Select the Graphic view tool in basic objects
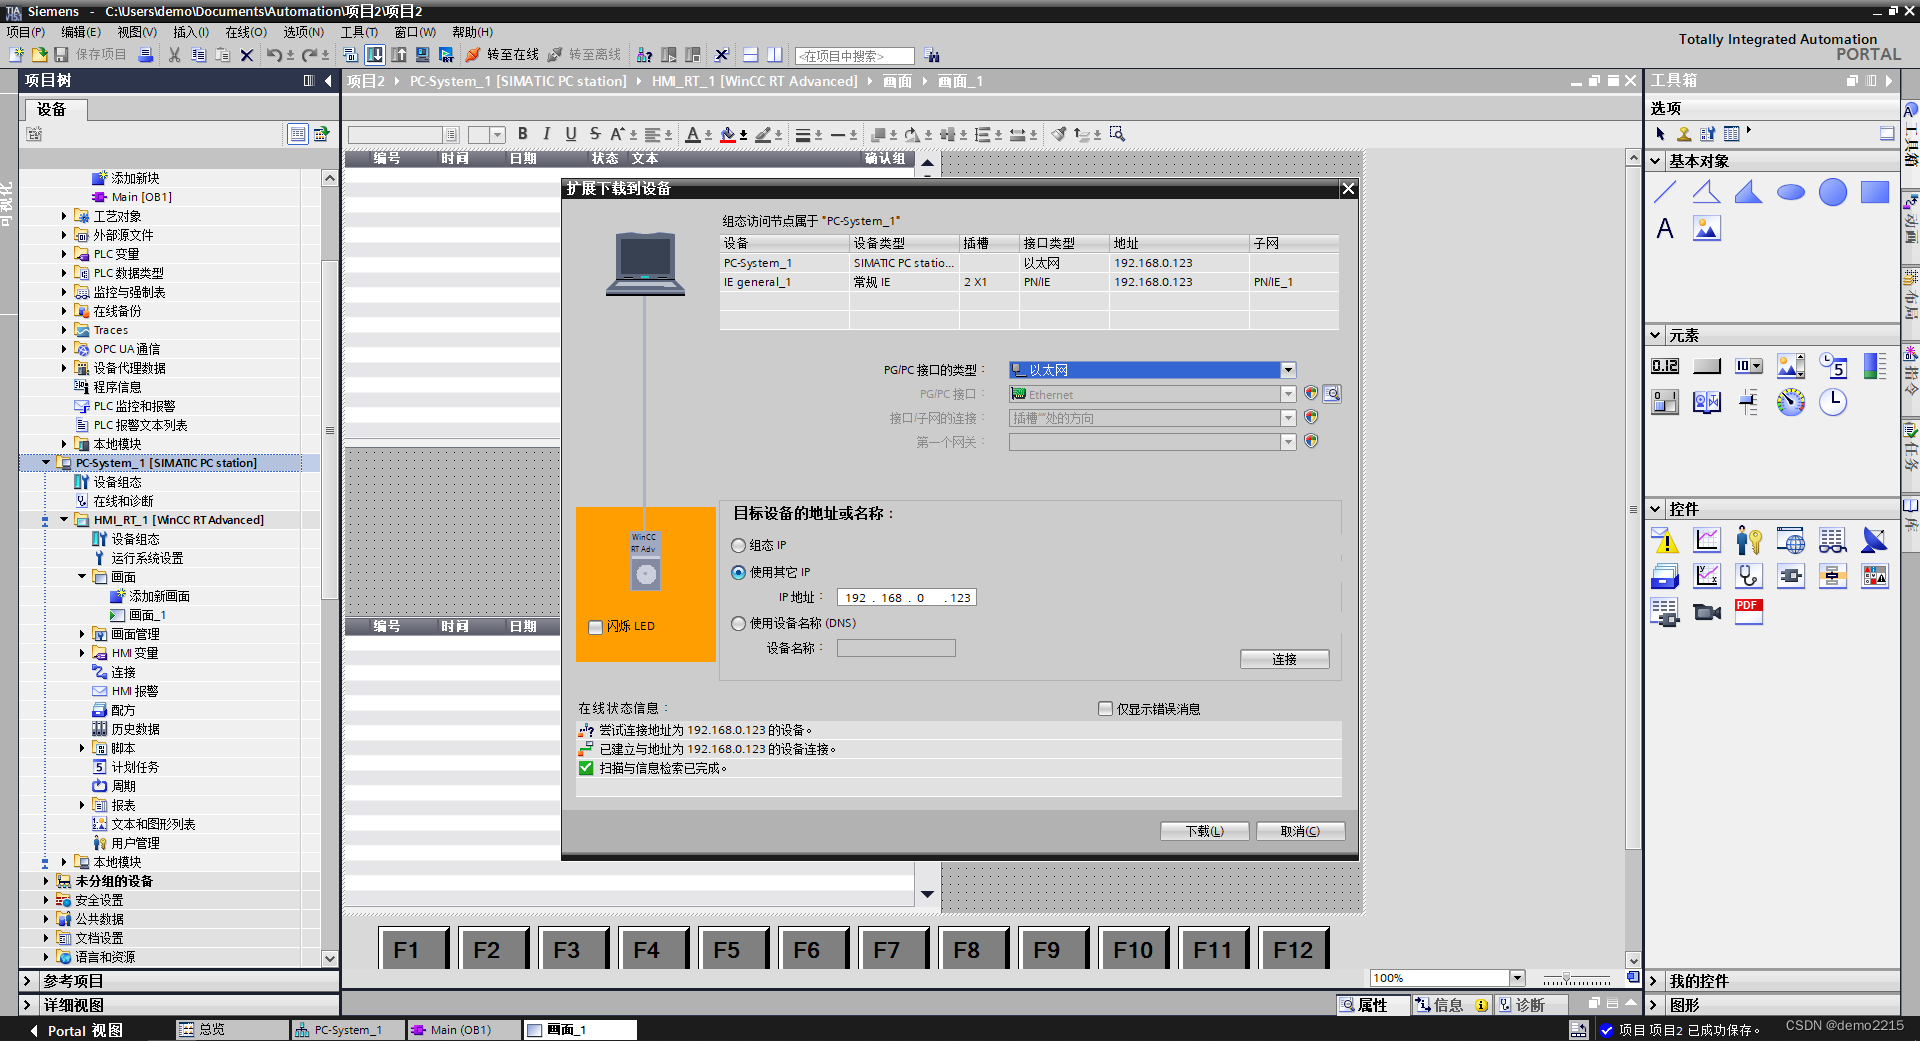 click(x=1706, y=229)
